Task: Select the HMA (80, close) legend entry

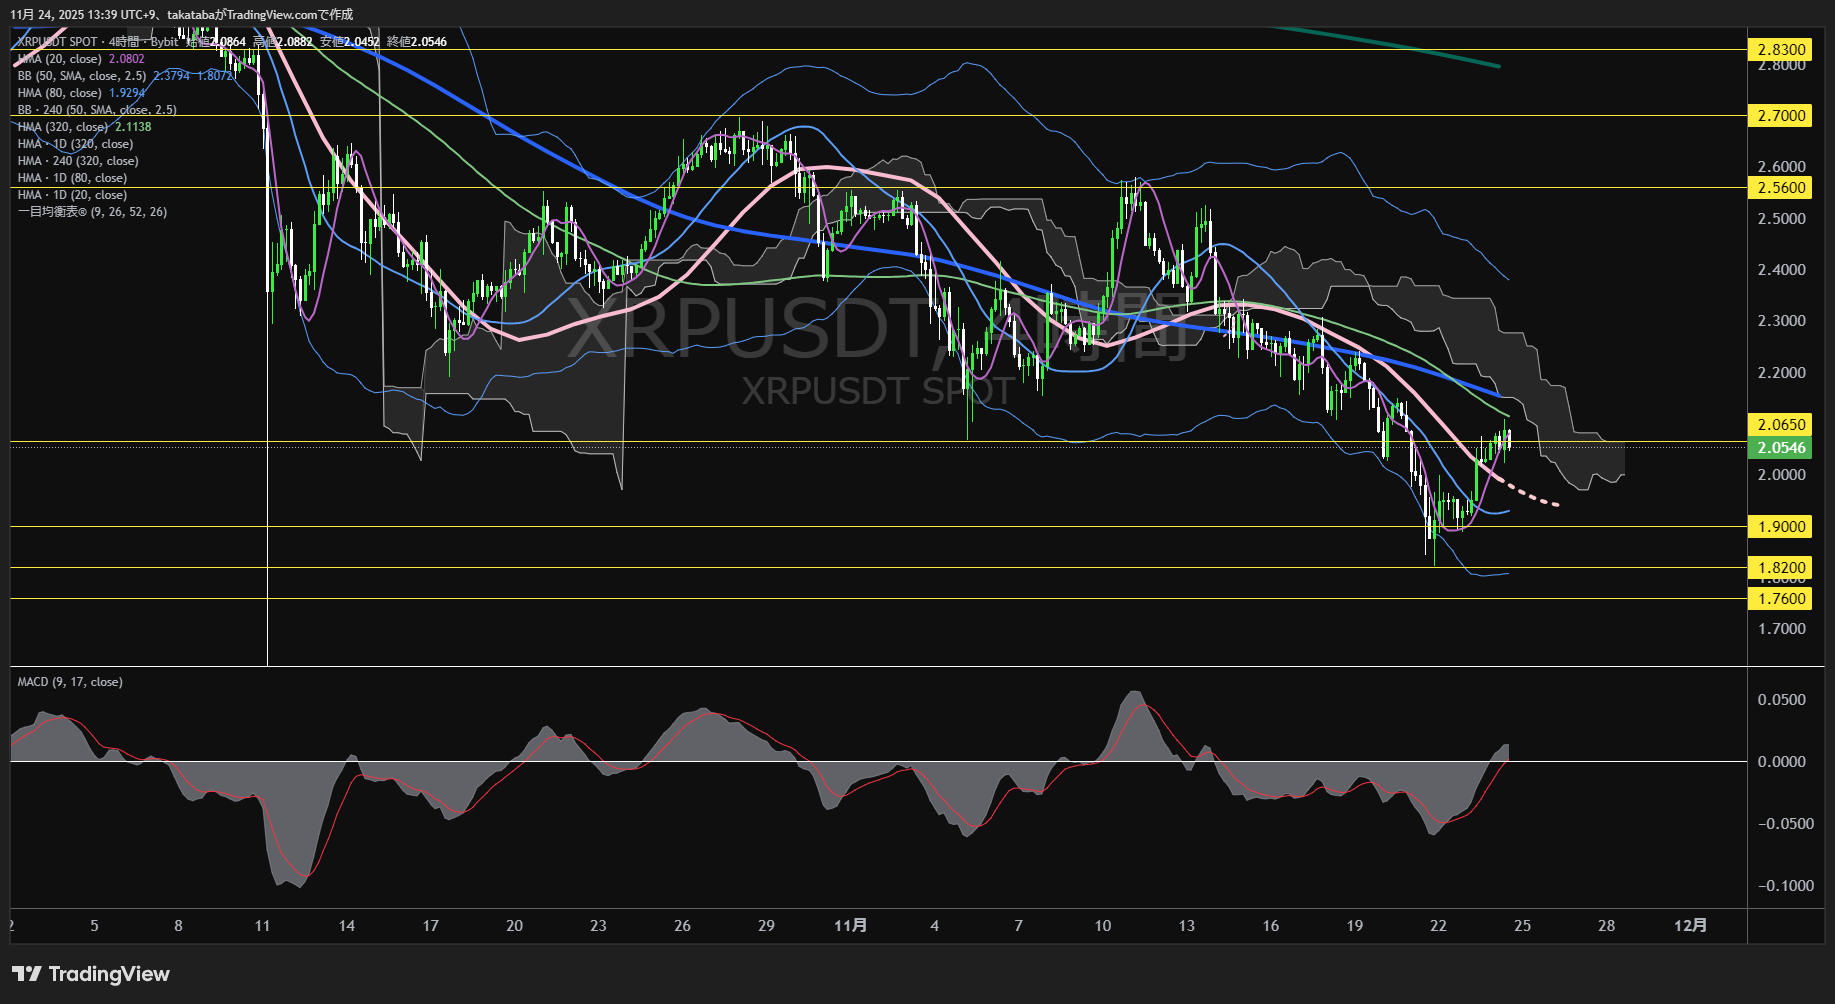Action: coord(58,92)
